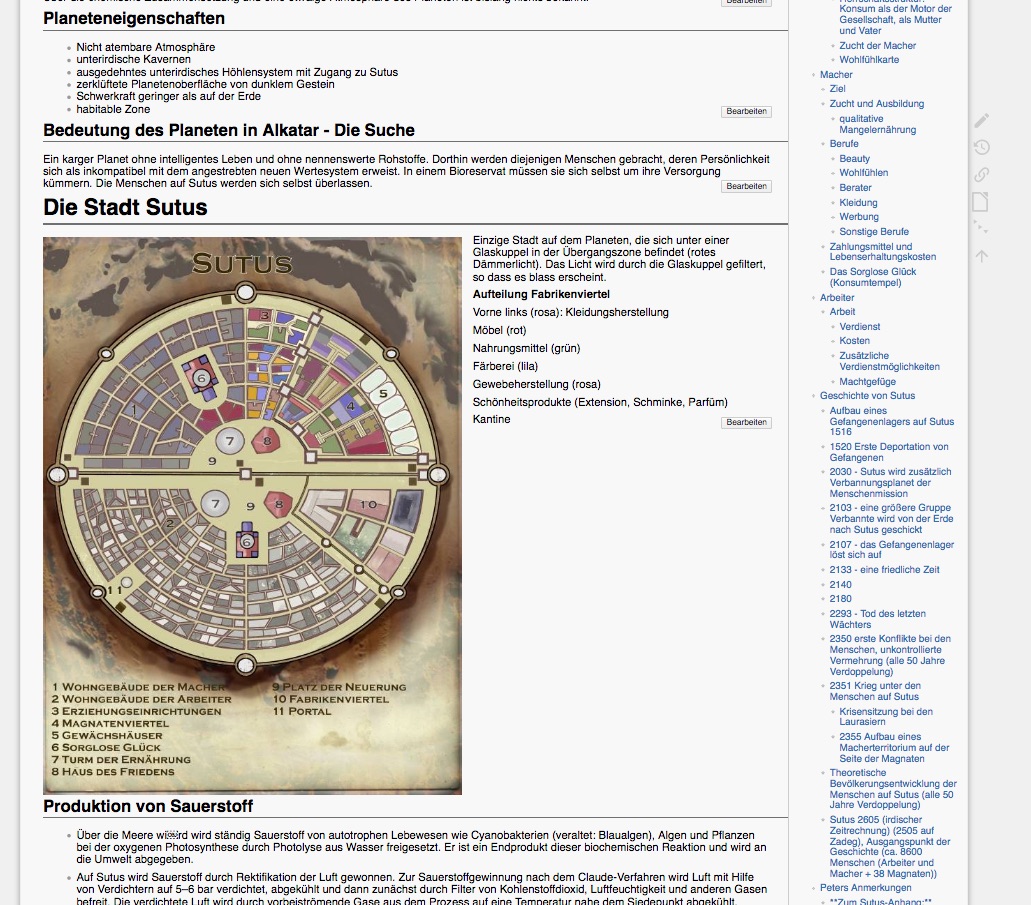The width and height of the screenshot is (1031, 905).
Task: Open '2103 - eine größere Gruppe Verbannte' link
Action: (x=890, y=518)
